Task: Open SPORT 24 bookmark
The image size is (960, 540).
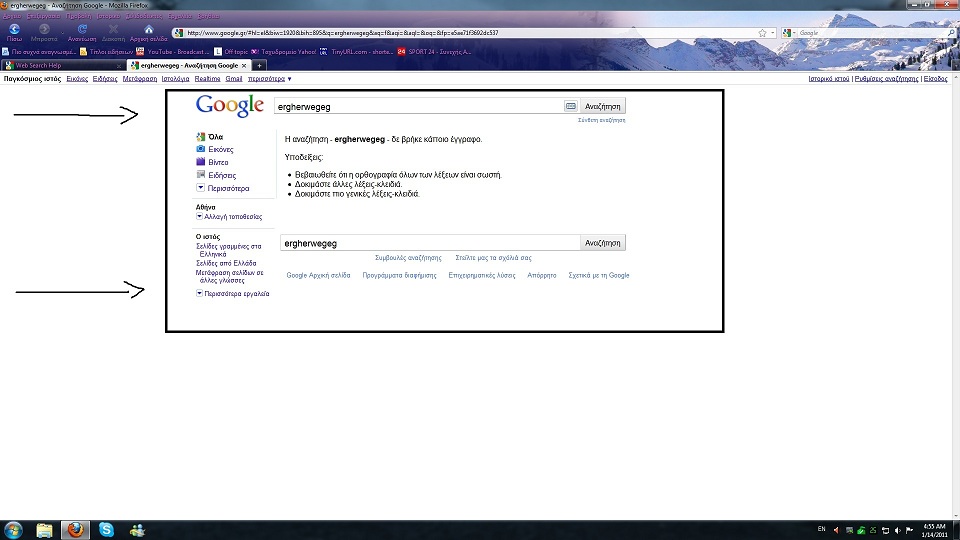Action: click(x=434, y=52)
